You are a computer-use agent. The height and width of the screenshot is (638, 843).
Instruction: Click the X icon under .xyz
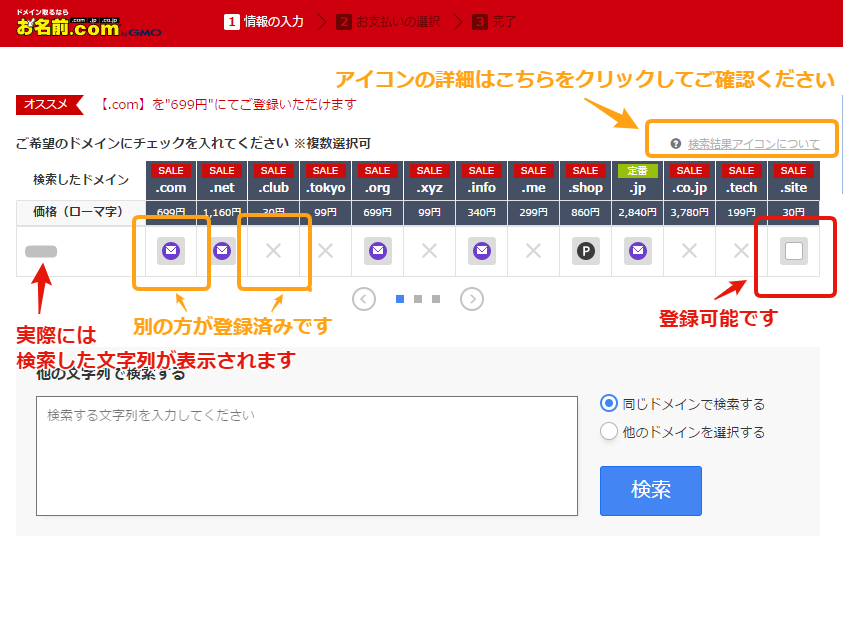pos(429,252)
